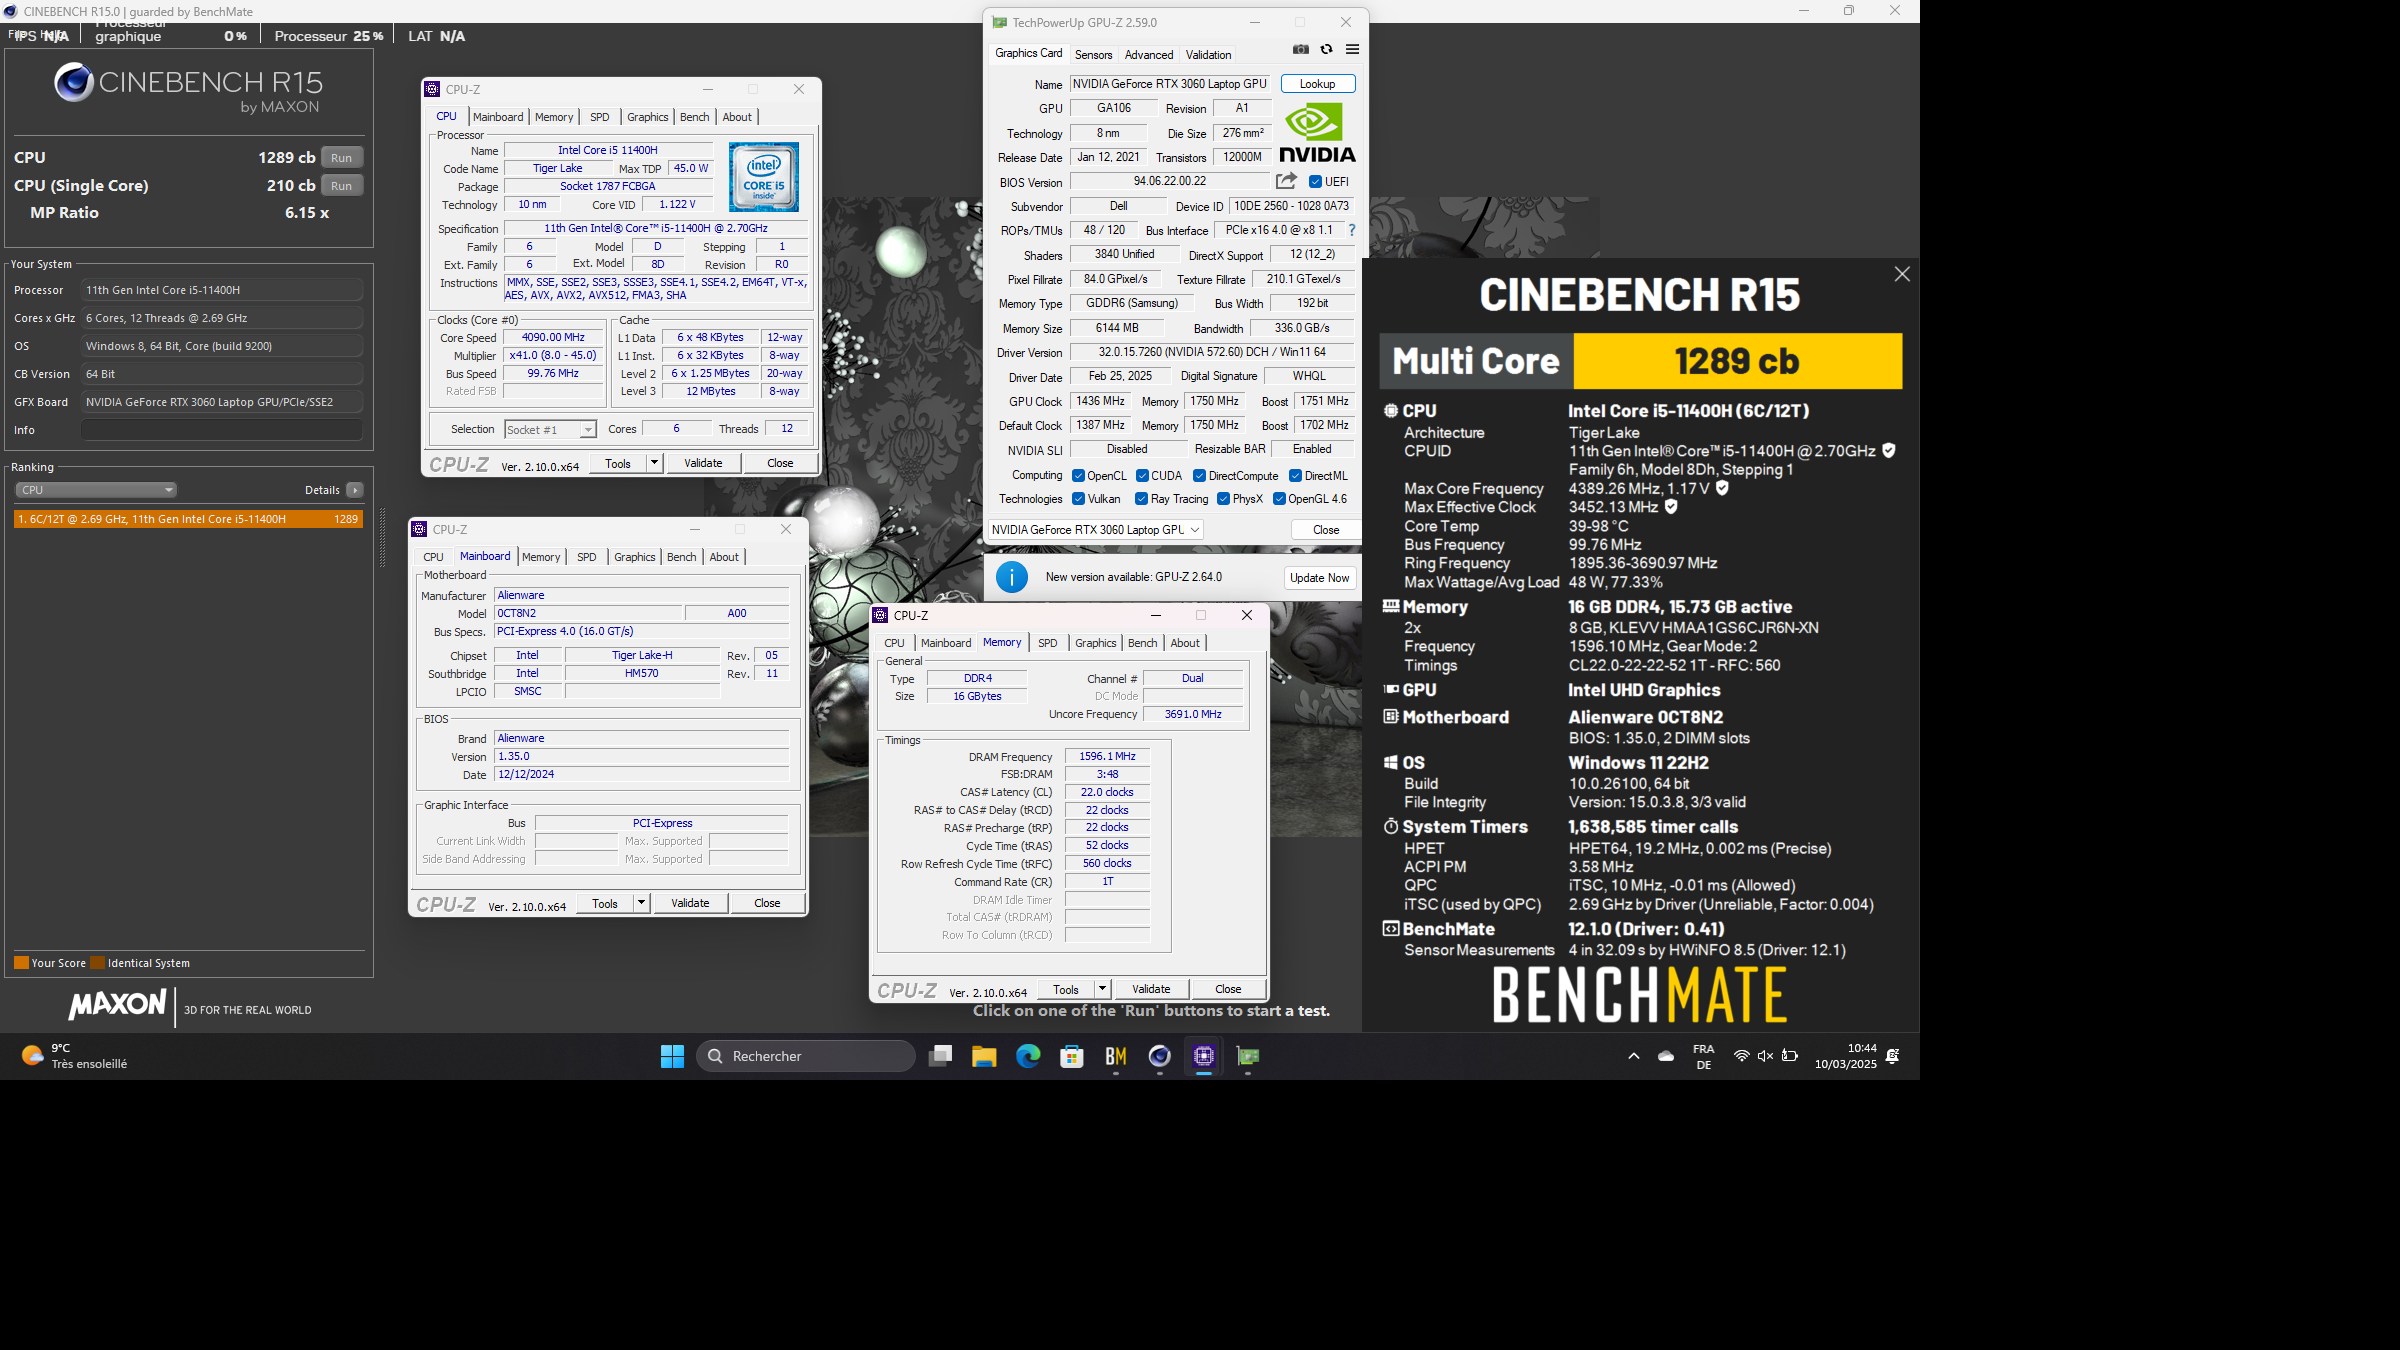Open the Socket #1 selection dropdown
Screen dimensions: 2400x1350
pyautogui.click(x=550, y=430)
